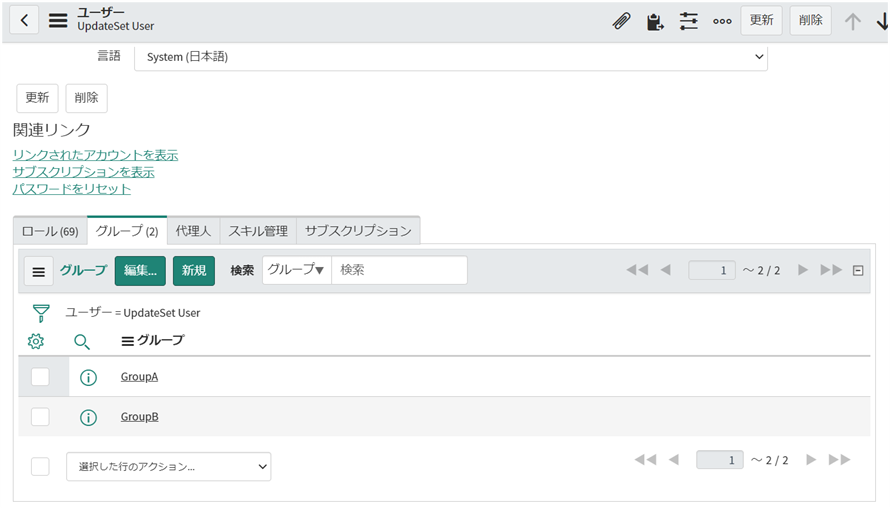Open the 言語 System (日本語) dropdown

(451, 57)
